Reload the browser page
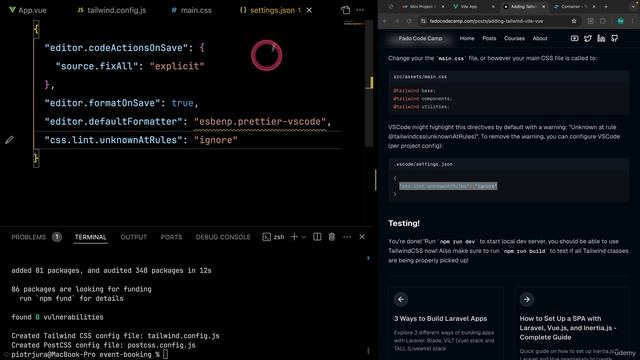Screen dimensions: 640x360 tap(409, 21)
